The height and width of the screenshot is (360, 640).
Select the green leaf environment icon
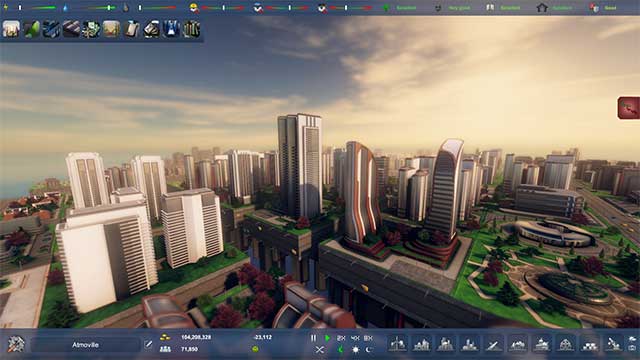point(31,29)
